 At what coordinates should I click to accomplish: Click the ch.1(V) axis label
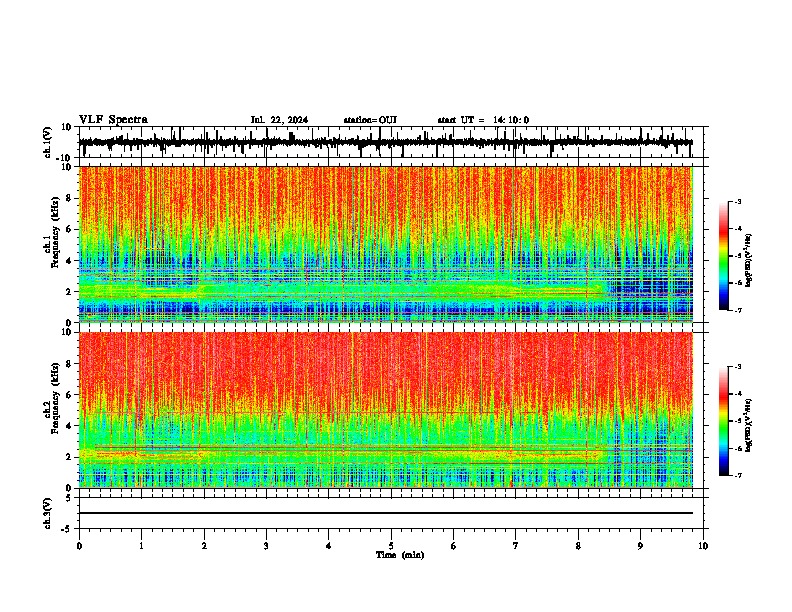(x=48, y=142)
